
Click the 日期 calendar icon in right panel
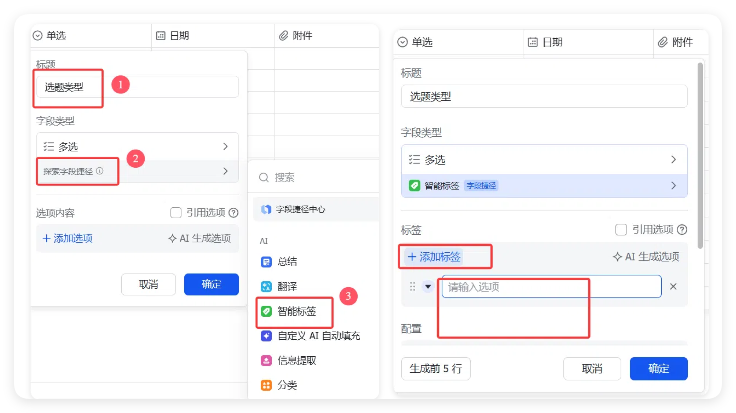pyautogui.click(x=533, y=42)
